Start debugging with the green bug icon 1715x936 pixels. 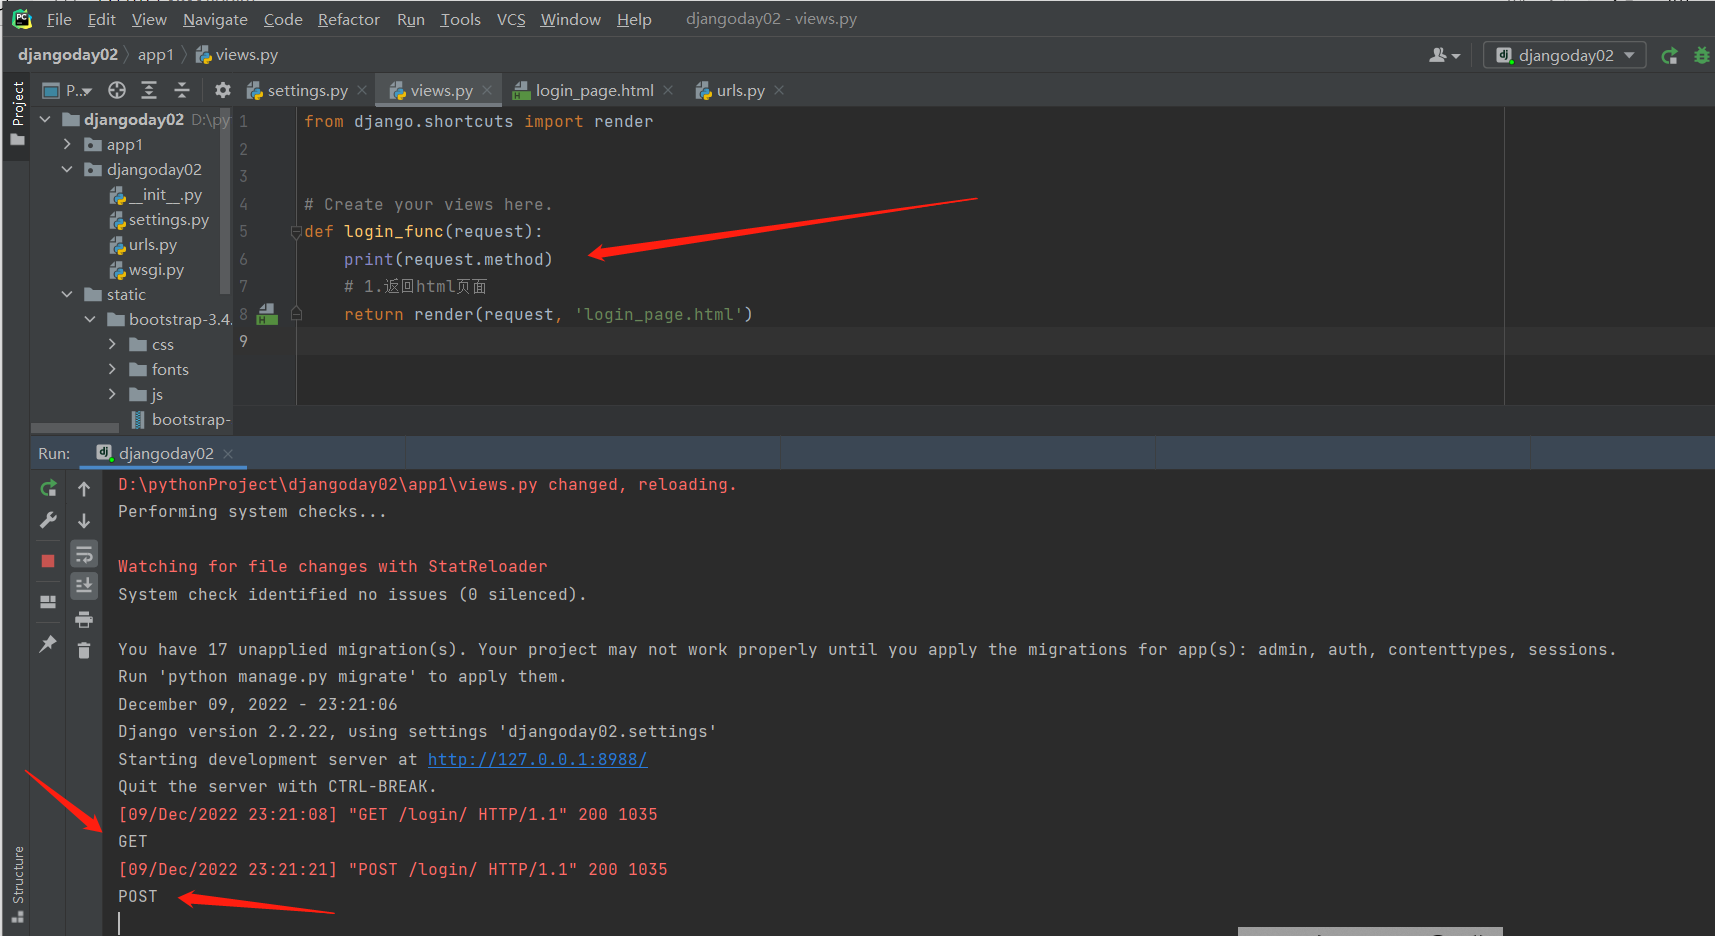tap(1701, 56)
